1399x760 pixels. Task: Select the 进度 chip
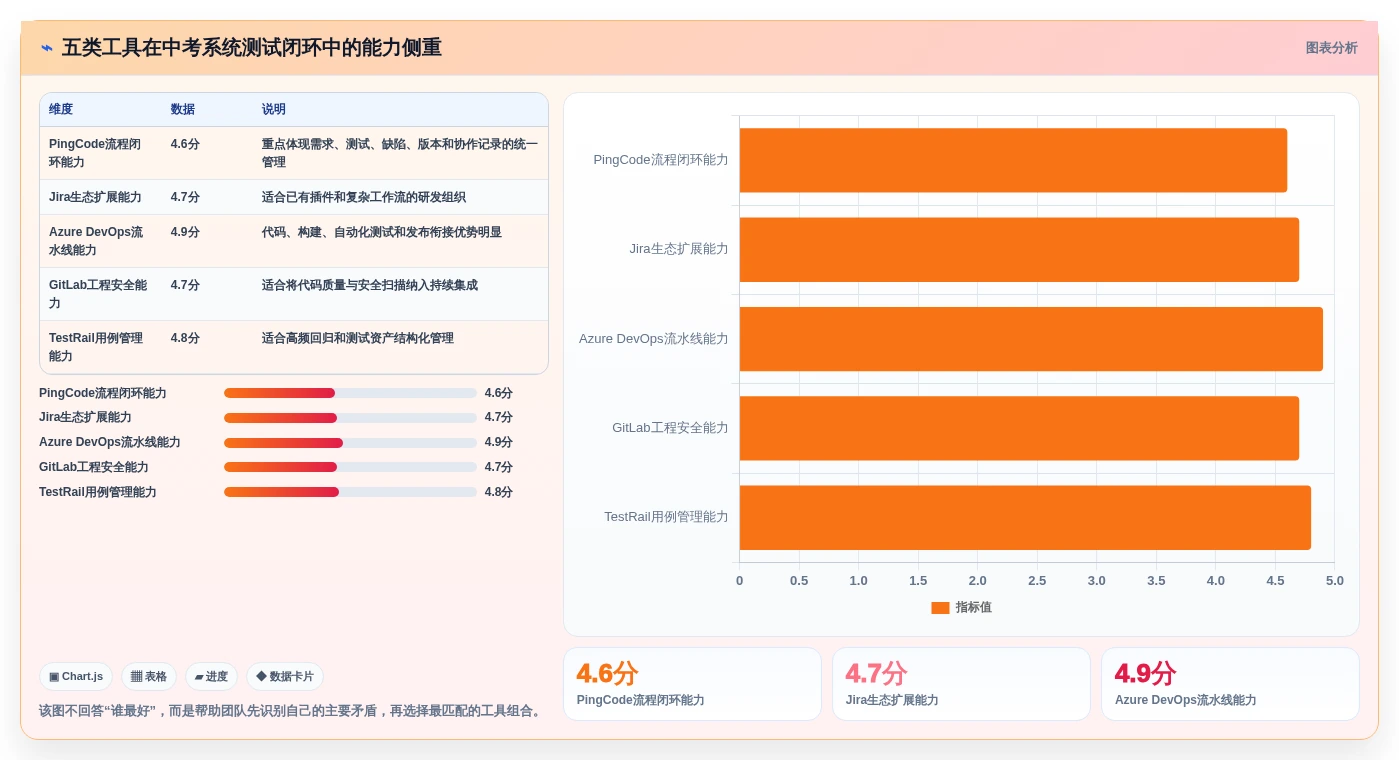[211, 677]
